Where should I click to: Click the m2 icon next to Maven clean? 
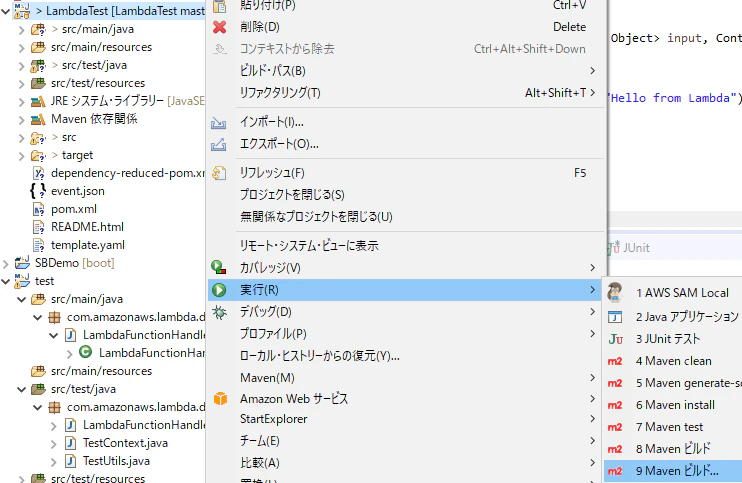[x=615, y=361]
